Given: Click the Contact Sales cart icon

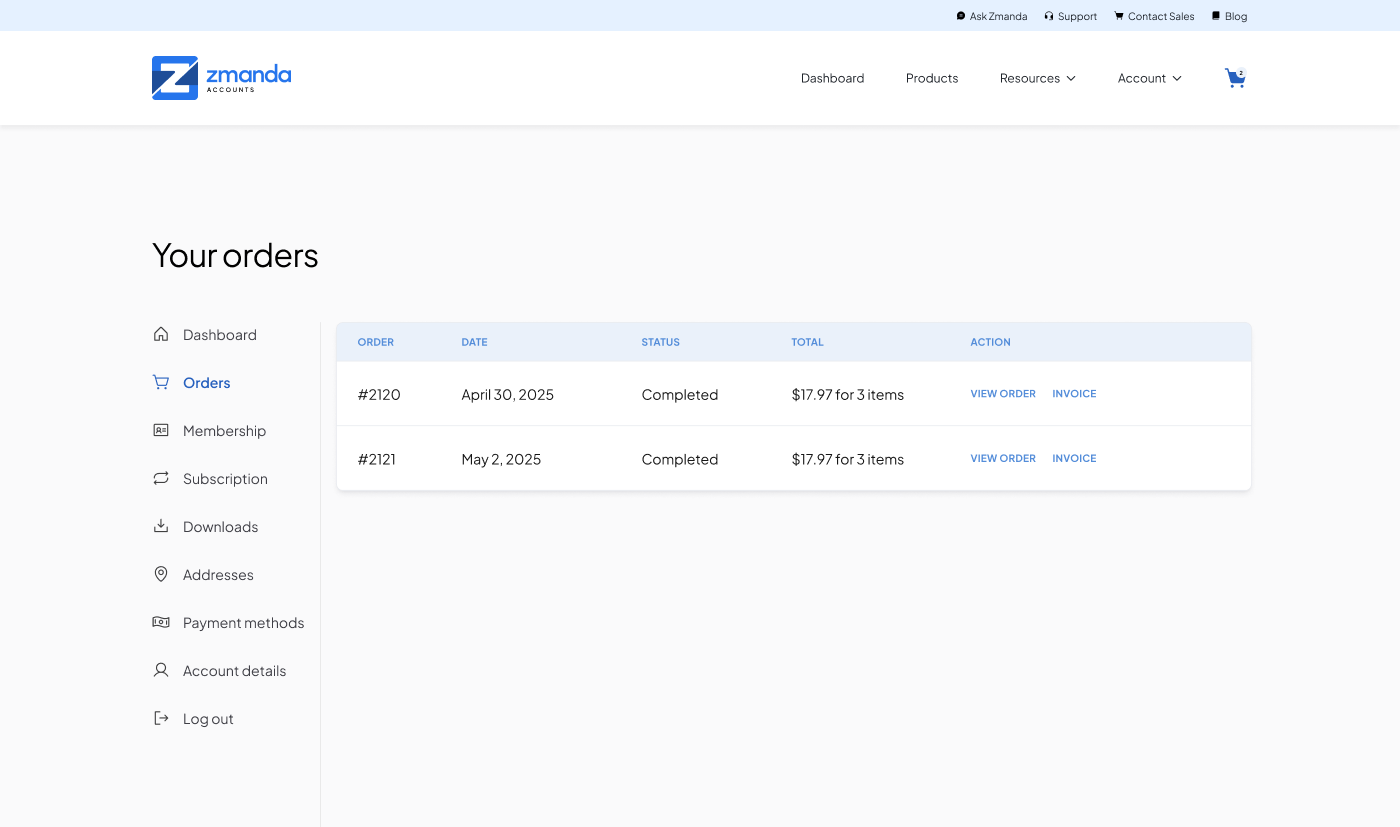Looking at the screenshot, I should [1119, 16].
